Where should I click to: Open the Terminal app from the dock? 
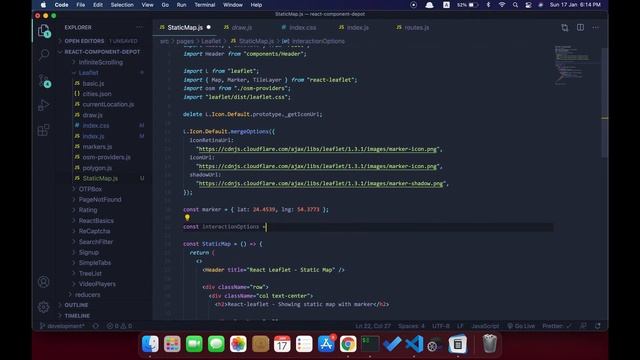370,344
